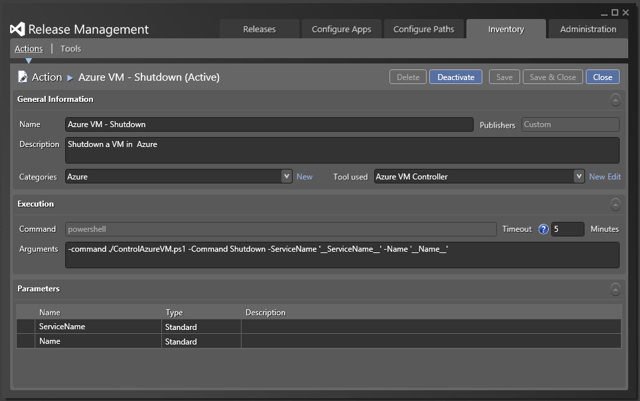Click the Timeout minutes value field
640x401 pixels.
coord(567,229)
